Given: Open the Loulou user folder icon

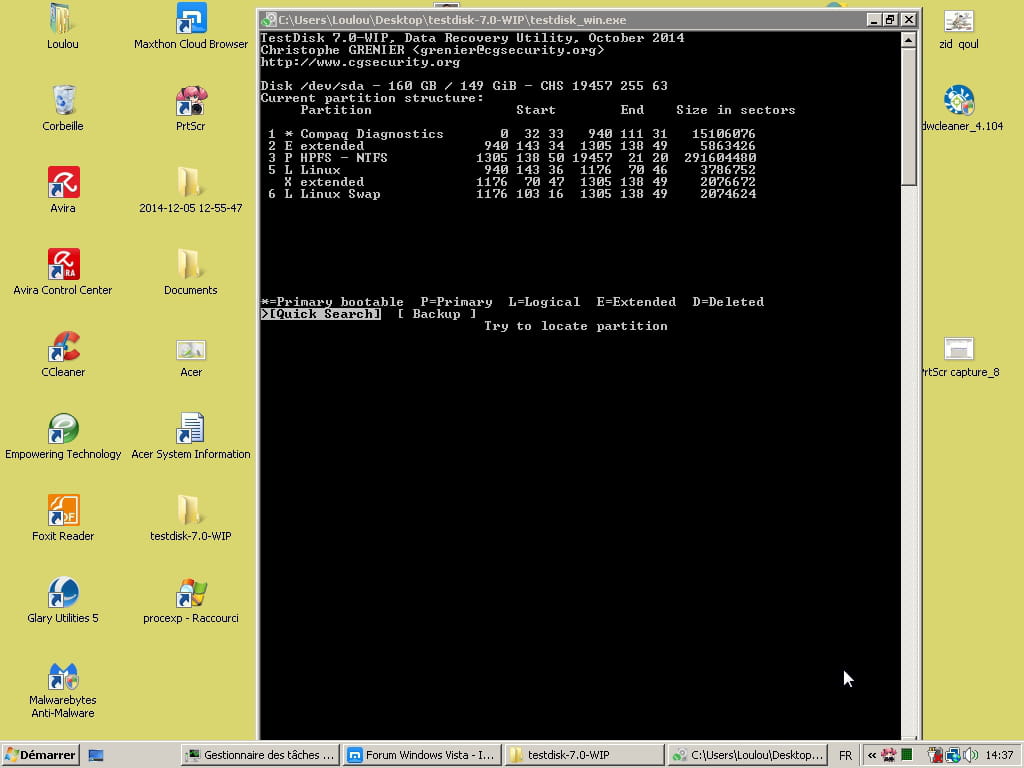Looking at the screenshot, I should pyautogui.click(x=62, y=26).
